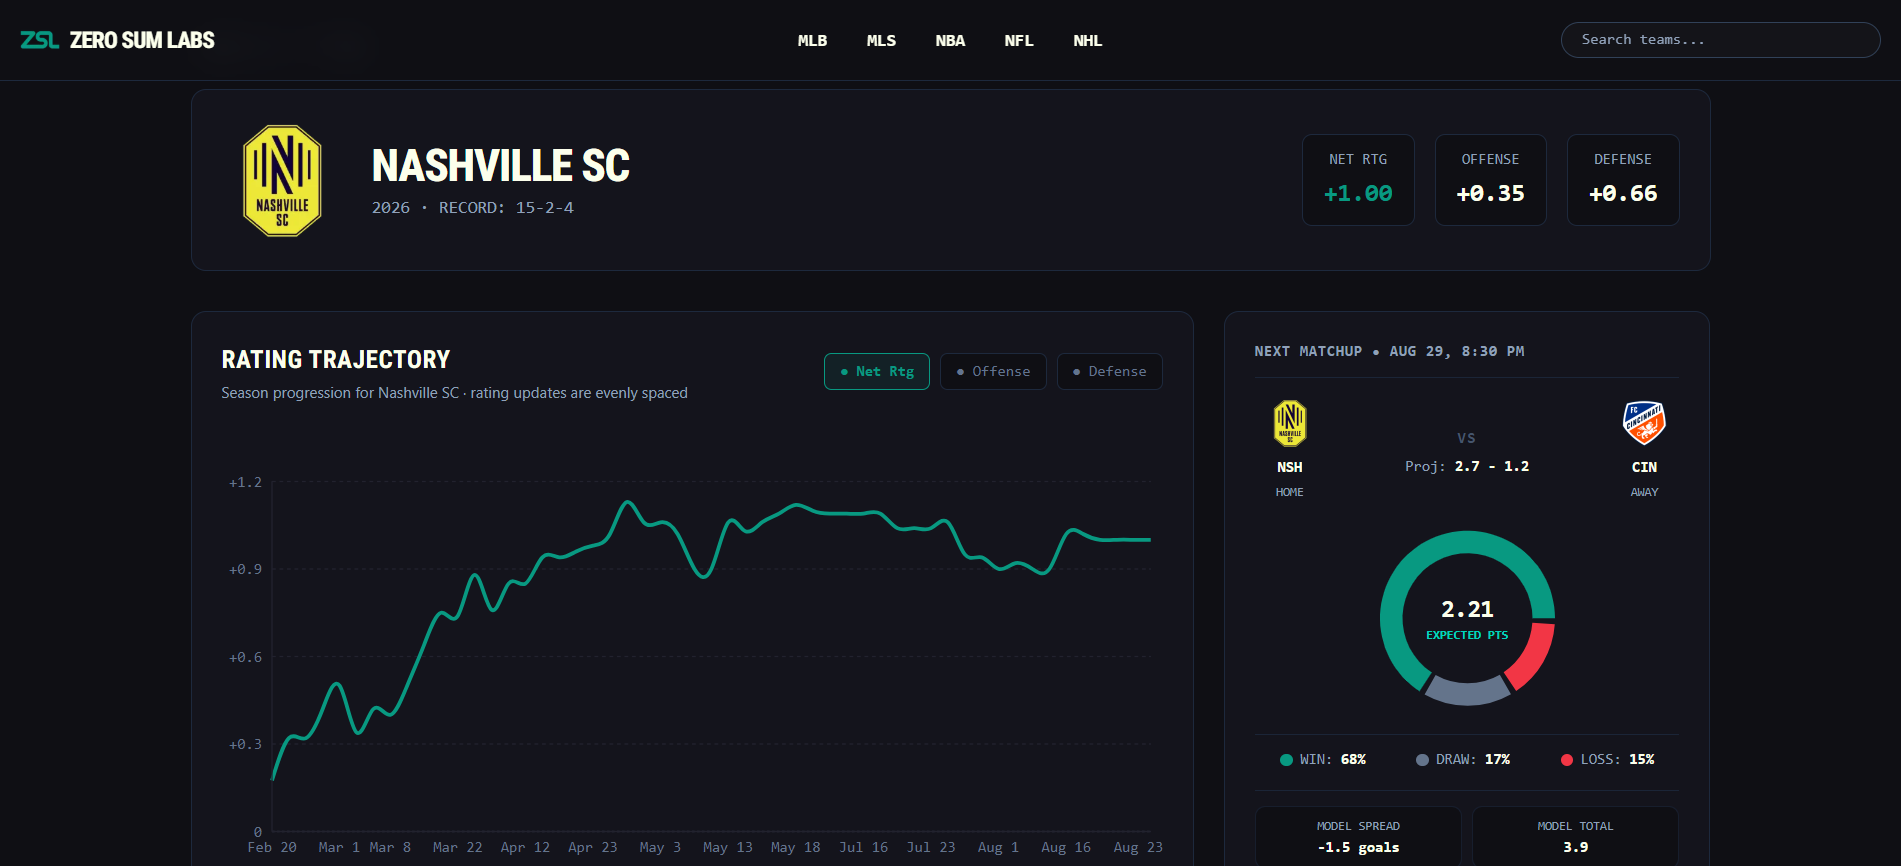Screen dimensions: 1901x866
Task: Toggle the Offense chart series
Action: [993, 372]
